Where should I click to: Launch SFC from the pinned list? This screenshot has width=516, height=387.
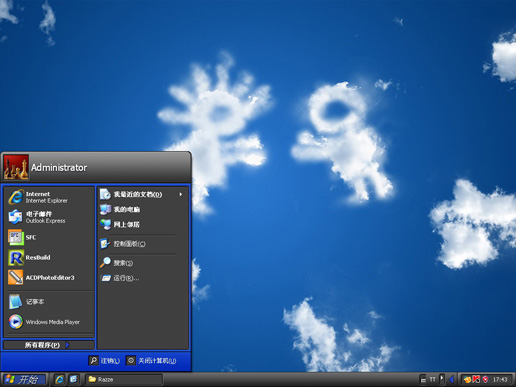[x=49, y=237]
